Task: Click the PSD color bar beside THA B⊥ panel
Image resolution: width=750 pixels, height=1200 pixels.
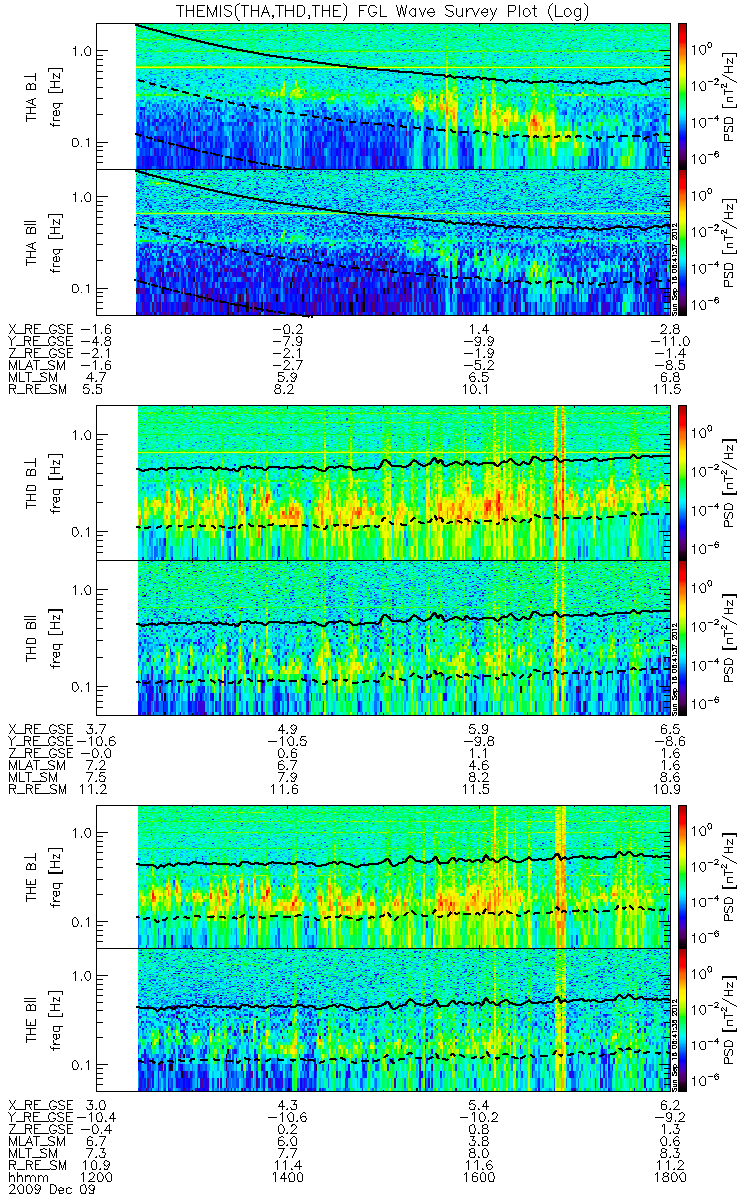Action: (x=683, y=95)
